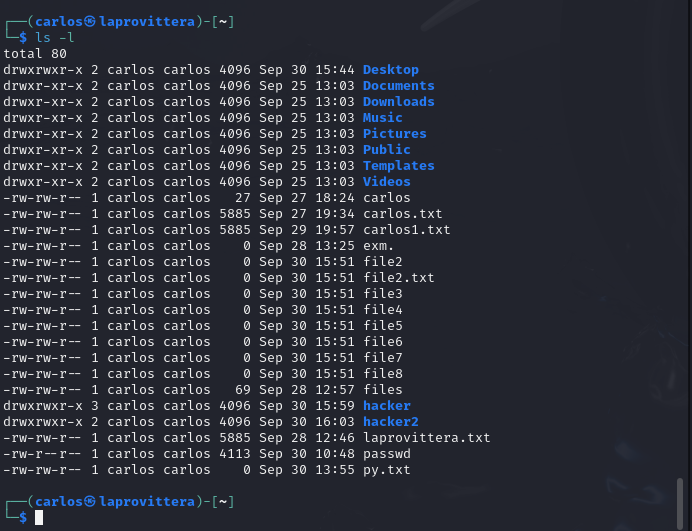
Task: Select the passwd file entry
Action: (387, 454)
